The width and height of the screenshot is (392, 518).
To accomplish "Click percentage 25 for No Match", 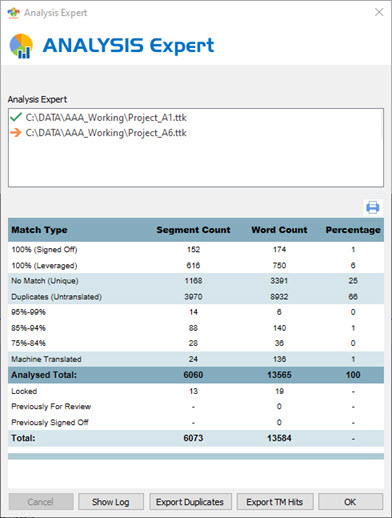I will 353,281.
